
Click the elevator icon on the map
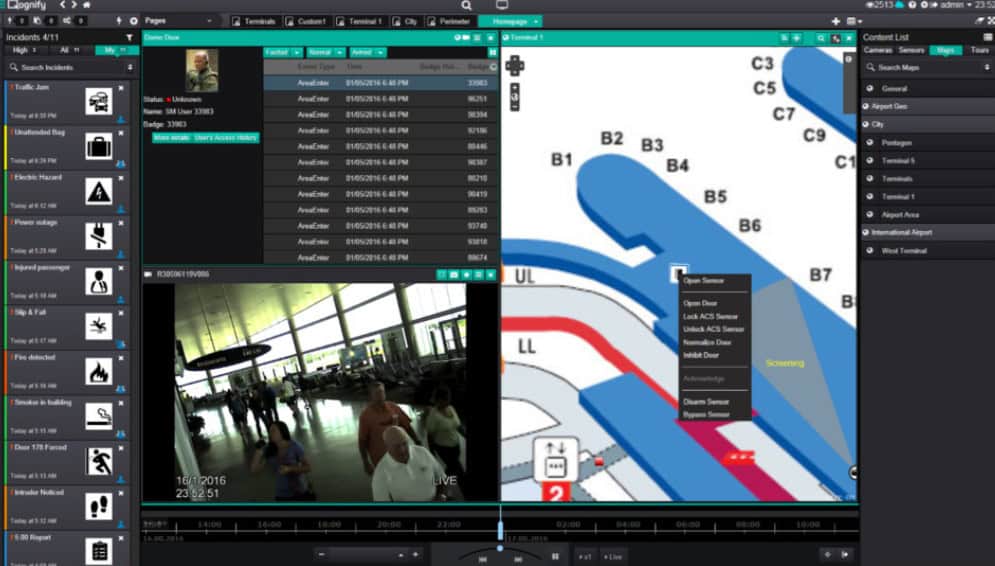(557, 463)
